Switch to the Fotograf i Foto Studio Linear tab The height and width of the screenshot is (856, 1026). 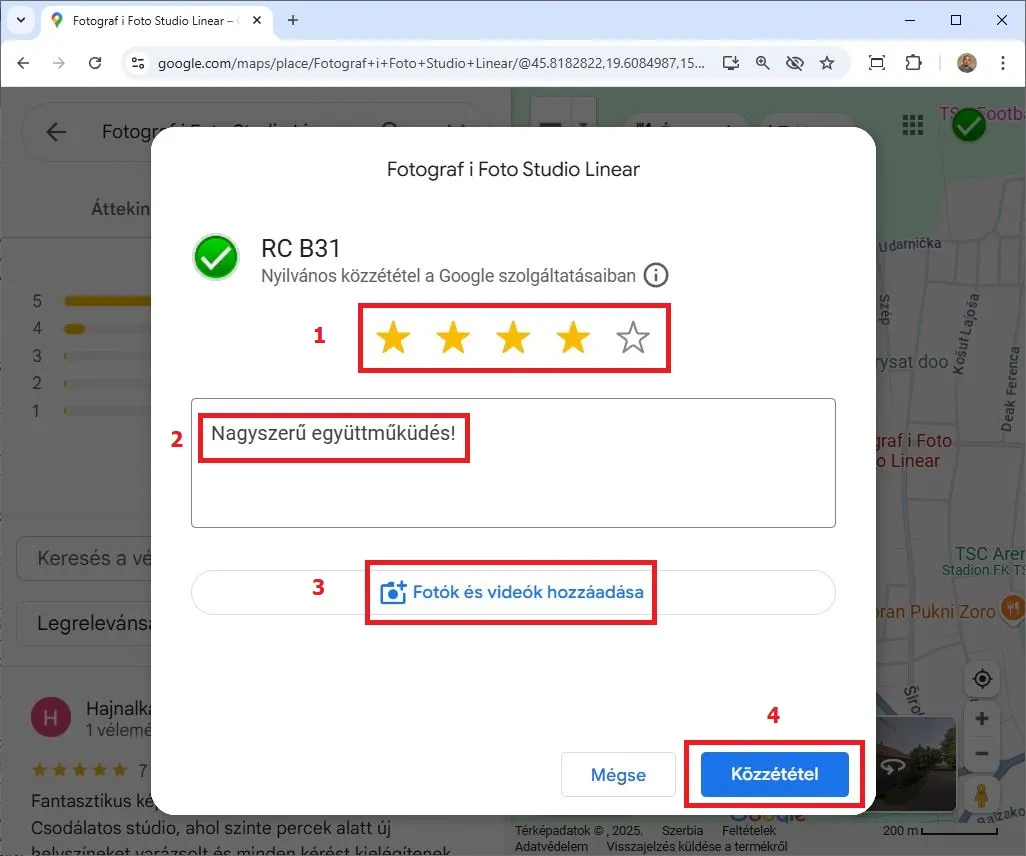coord(150,20)
